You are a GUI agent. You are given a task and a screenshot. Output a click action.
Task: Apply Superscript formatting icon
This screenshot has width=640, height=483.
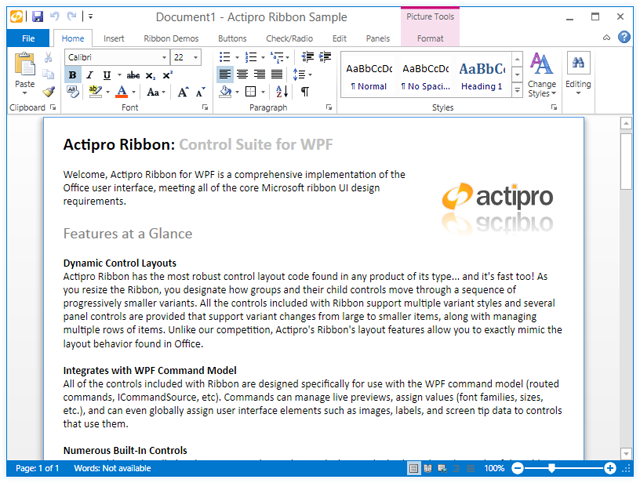167,75
